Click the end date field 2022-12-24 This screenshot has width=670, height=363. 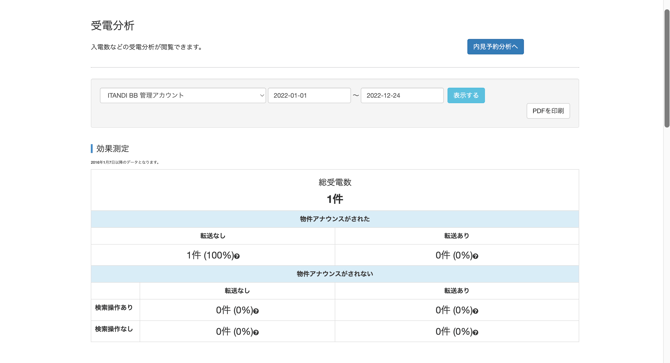pyautogui.click(x=402, y=96)
